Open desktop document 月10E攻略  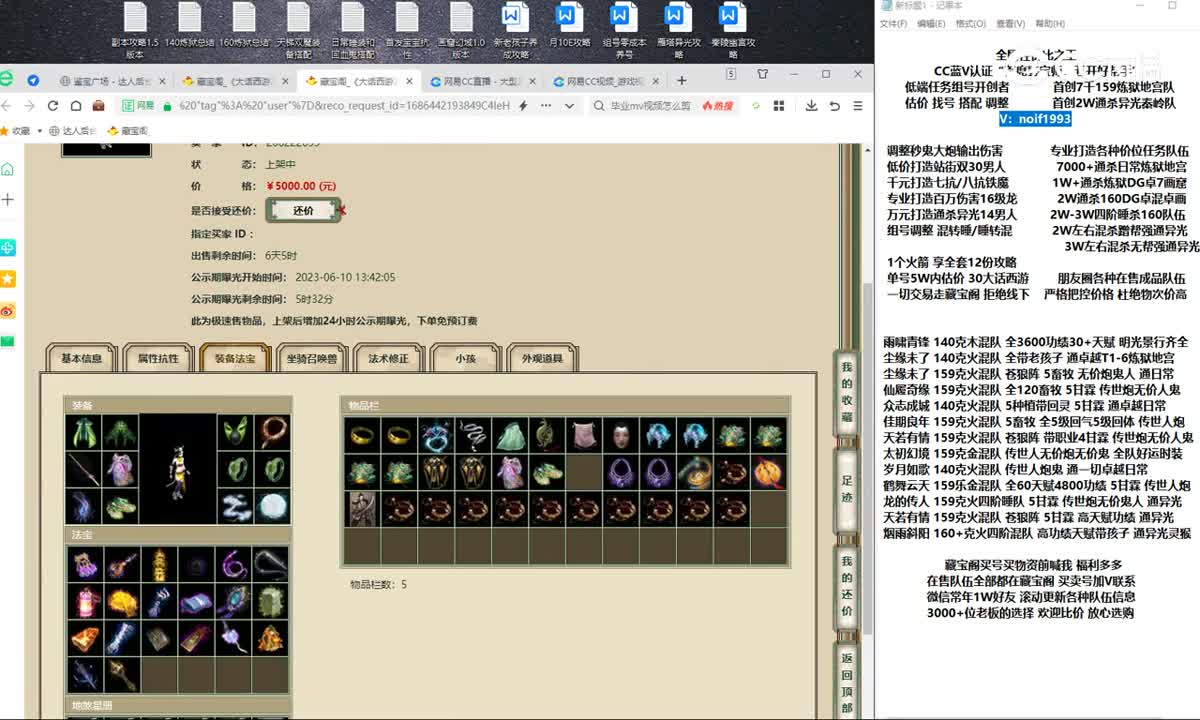point(569,26)
